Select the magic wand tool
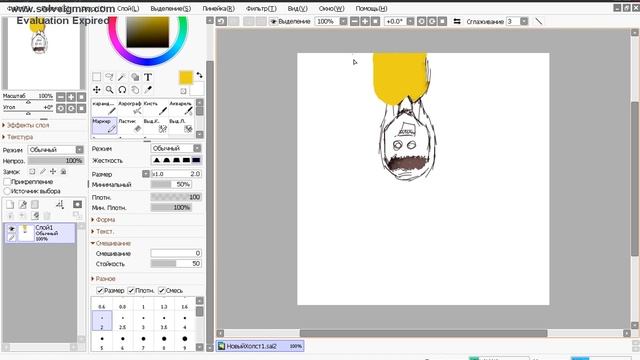 tap(122, 77)
